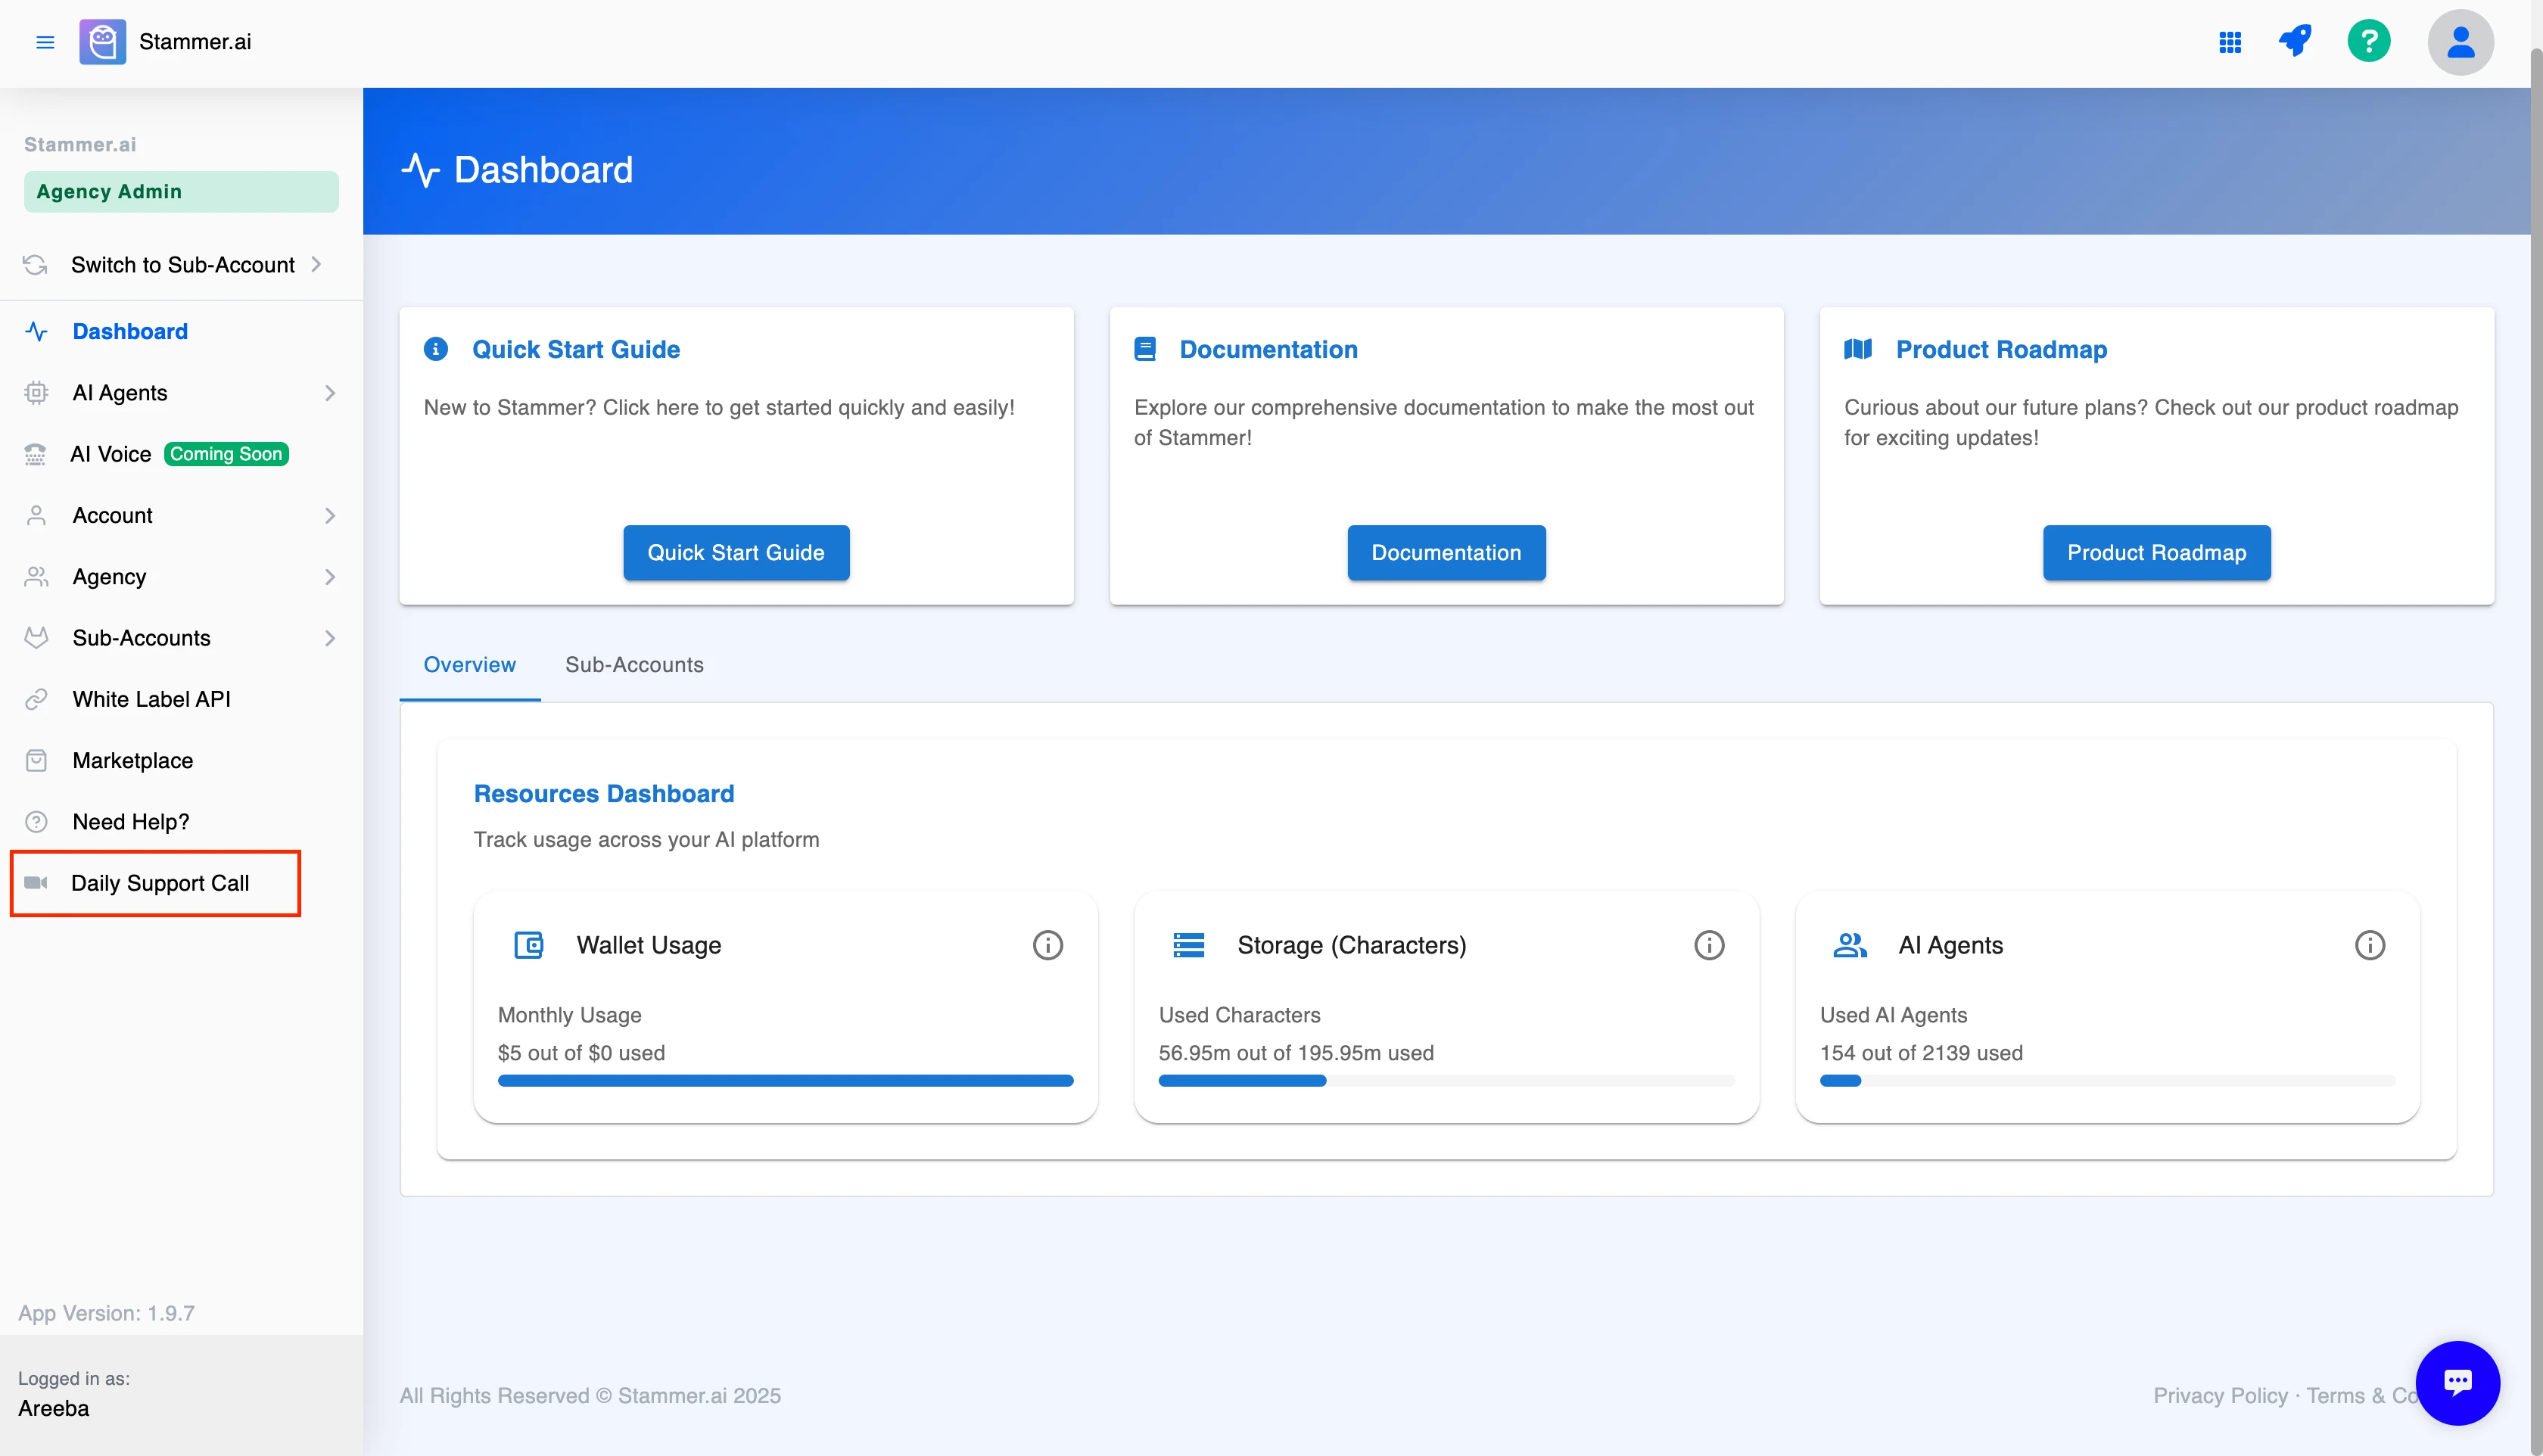Open the chat widget bubble
Viewport: 2543px width, 1456px height.
point(2457,1382)
